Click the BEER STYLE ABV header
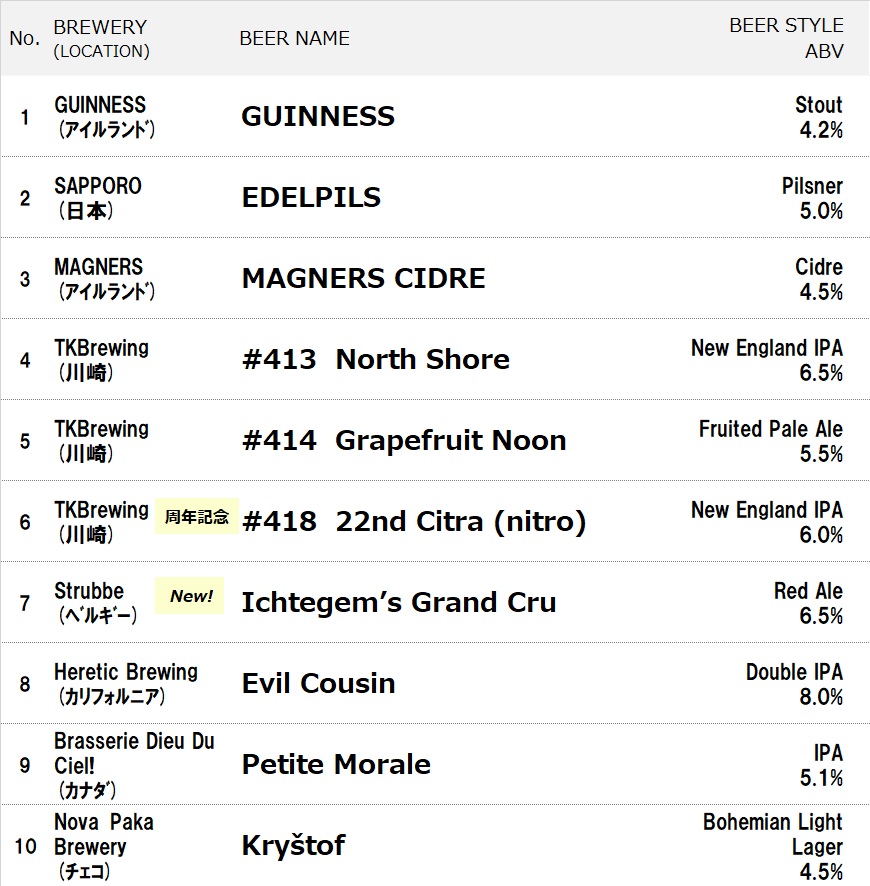This screenshot has height=886, width=870. coord(786,38)
